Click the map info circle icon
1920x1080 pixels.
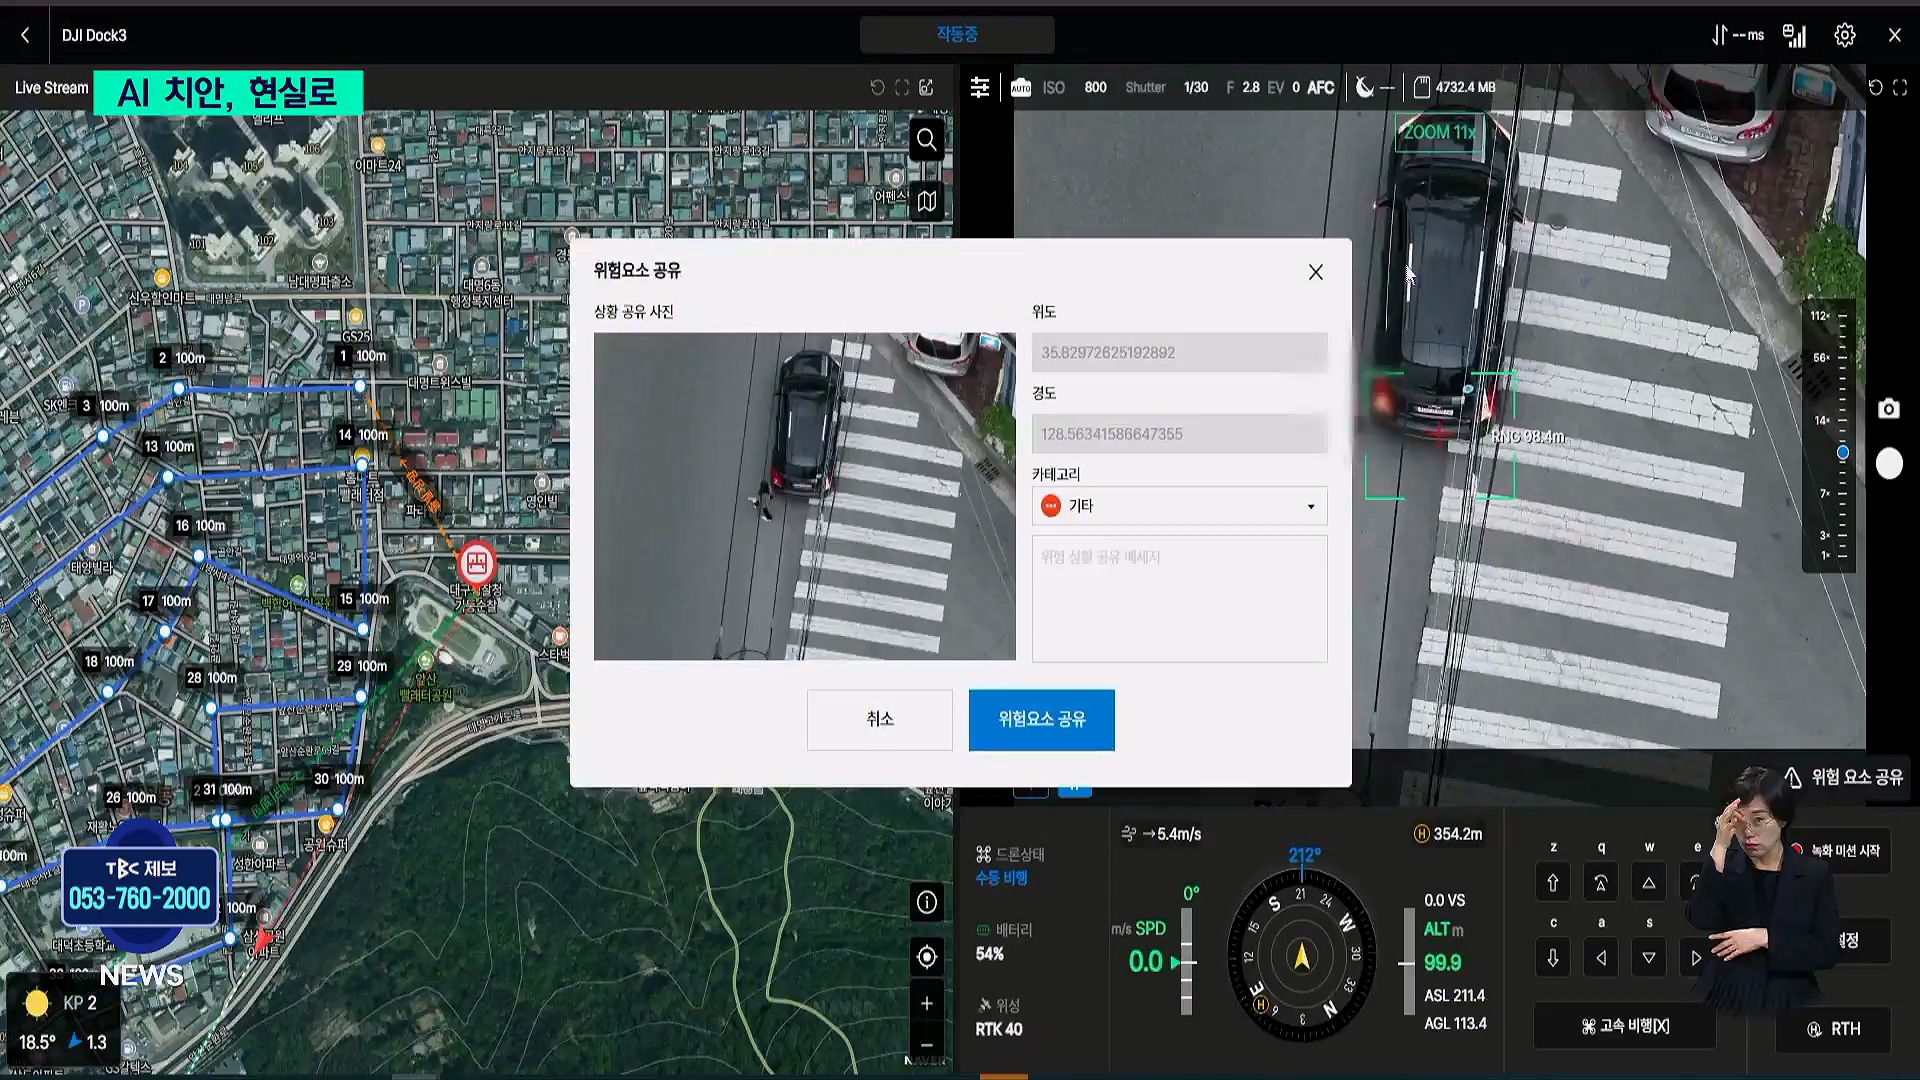pos(927,903)
